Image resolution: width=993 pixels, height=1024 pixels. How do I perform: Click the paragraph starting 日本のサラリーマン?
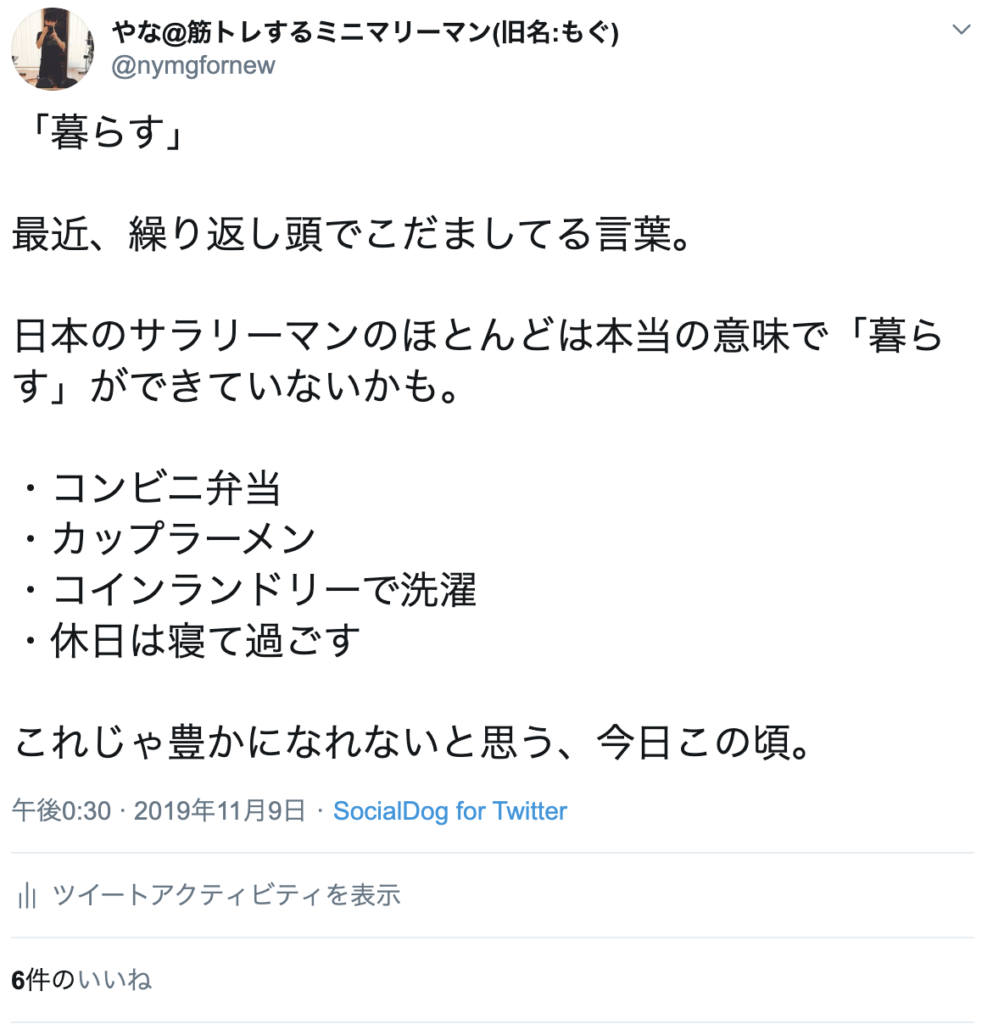[x=479, y=360]
